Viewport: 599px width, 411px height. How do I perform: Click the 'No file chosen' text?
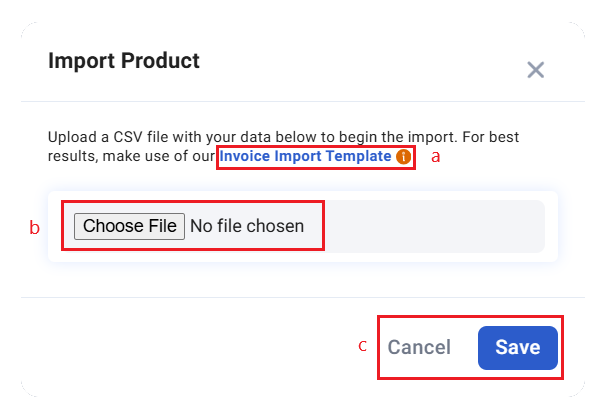[x=247, y=226]
